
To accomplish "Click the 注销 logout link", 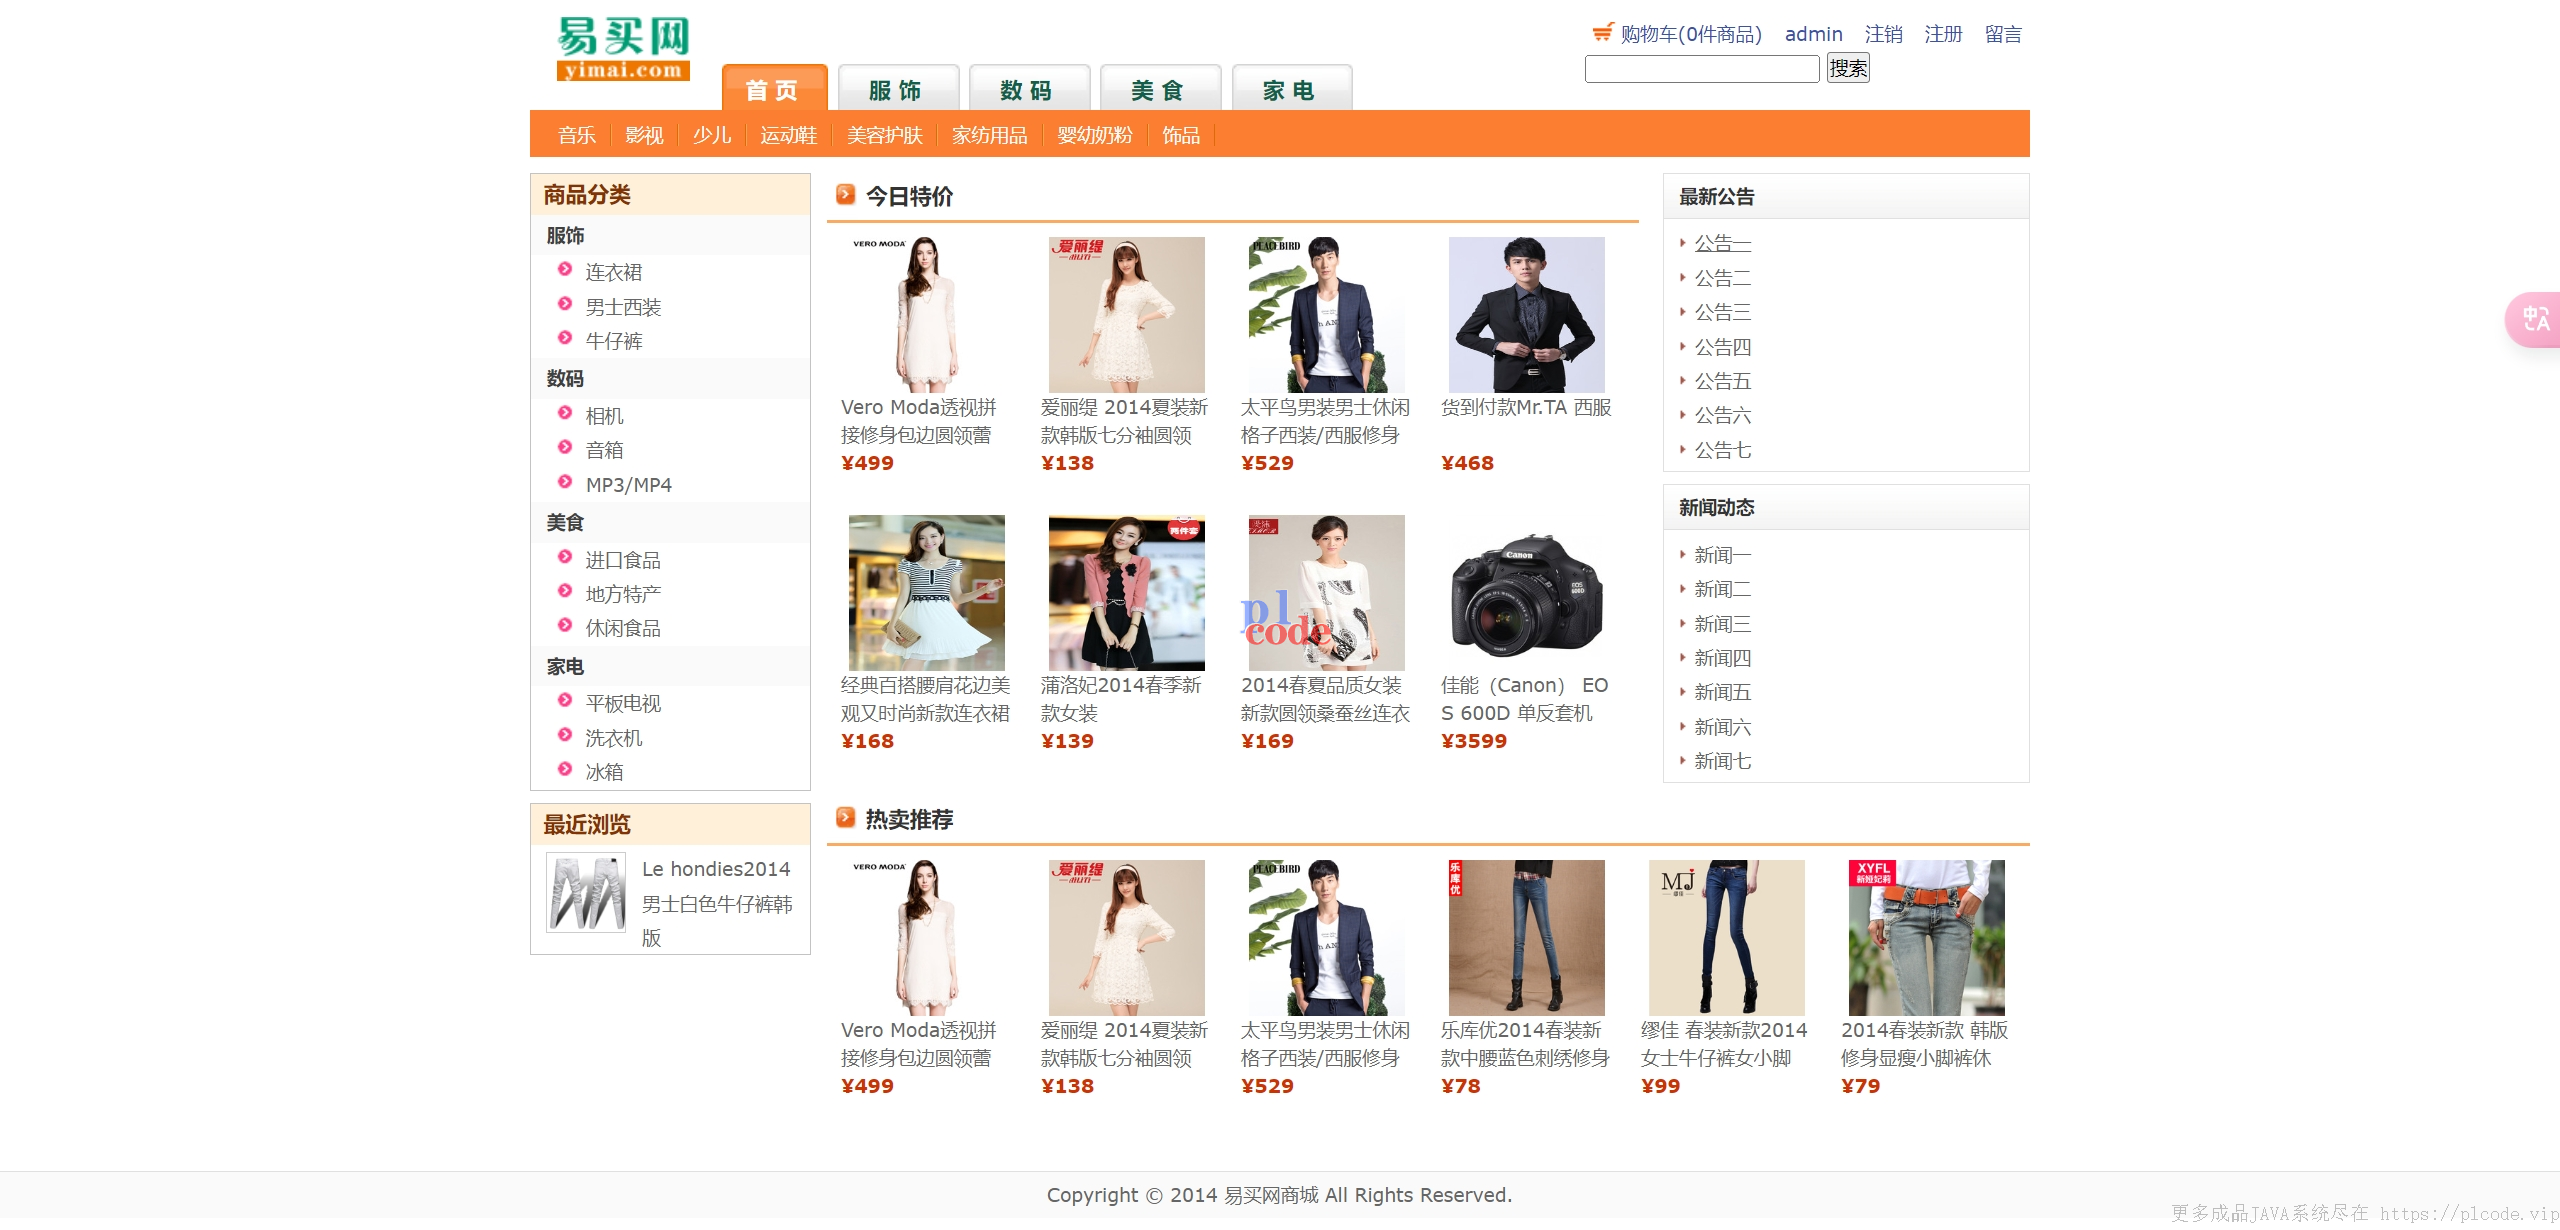I will click(x=1883, y=34).
